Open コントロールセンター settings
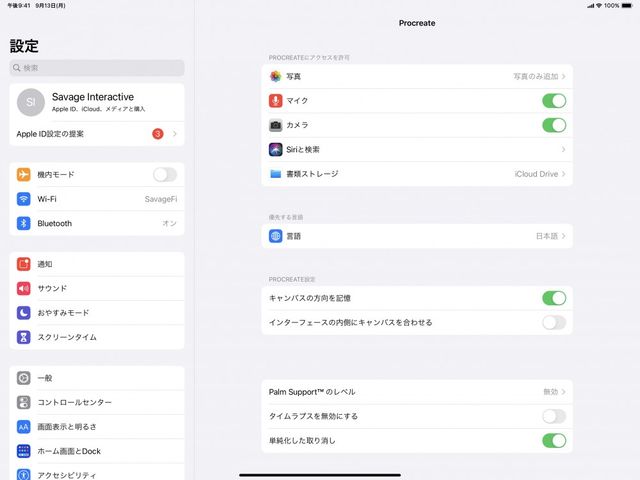Viewport: 640px width, 480px height. point(97,402)
